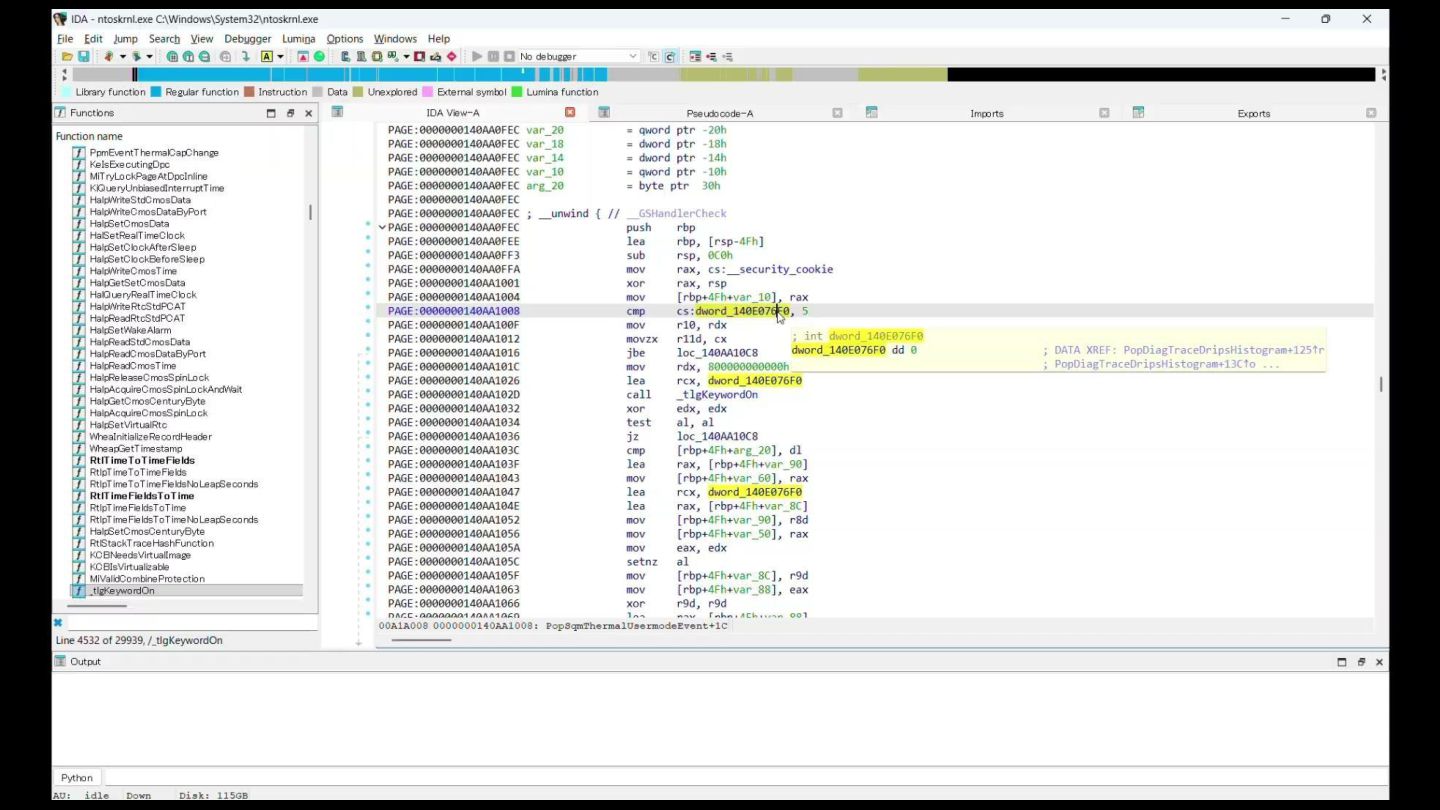Screen dimensions: 1440x810
Task: Click the Function name column header
Action: click(x=89, y=136)
